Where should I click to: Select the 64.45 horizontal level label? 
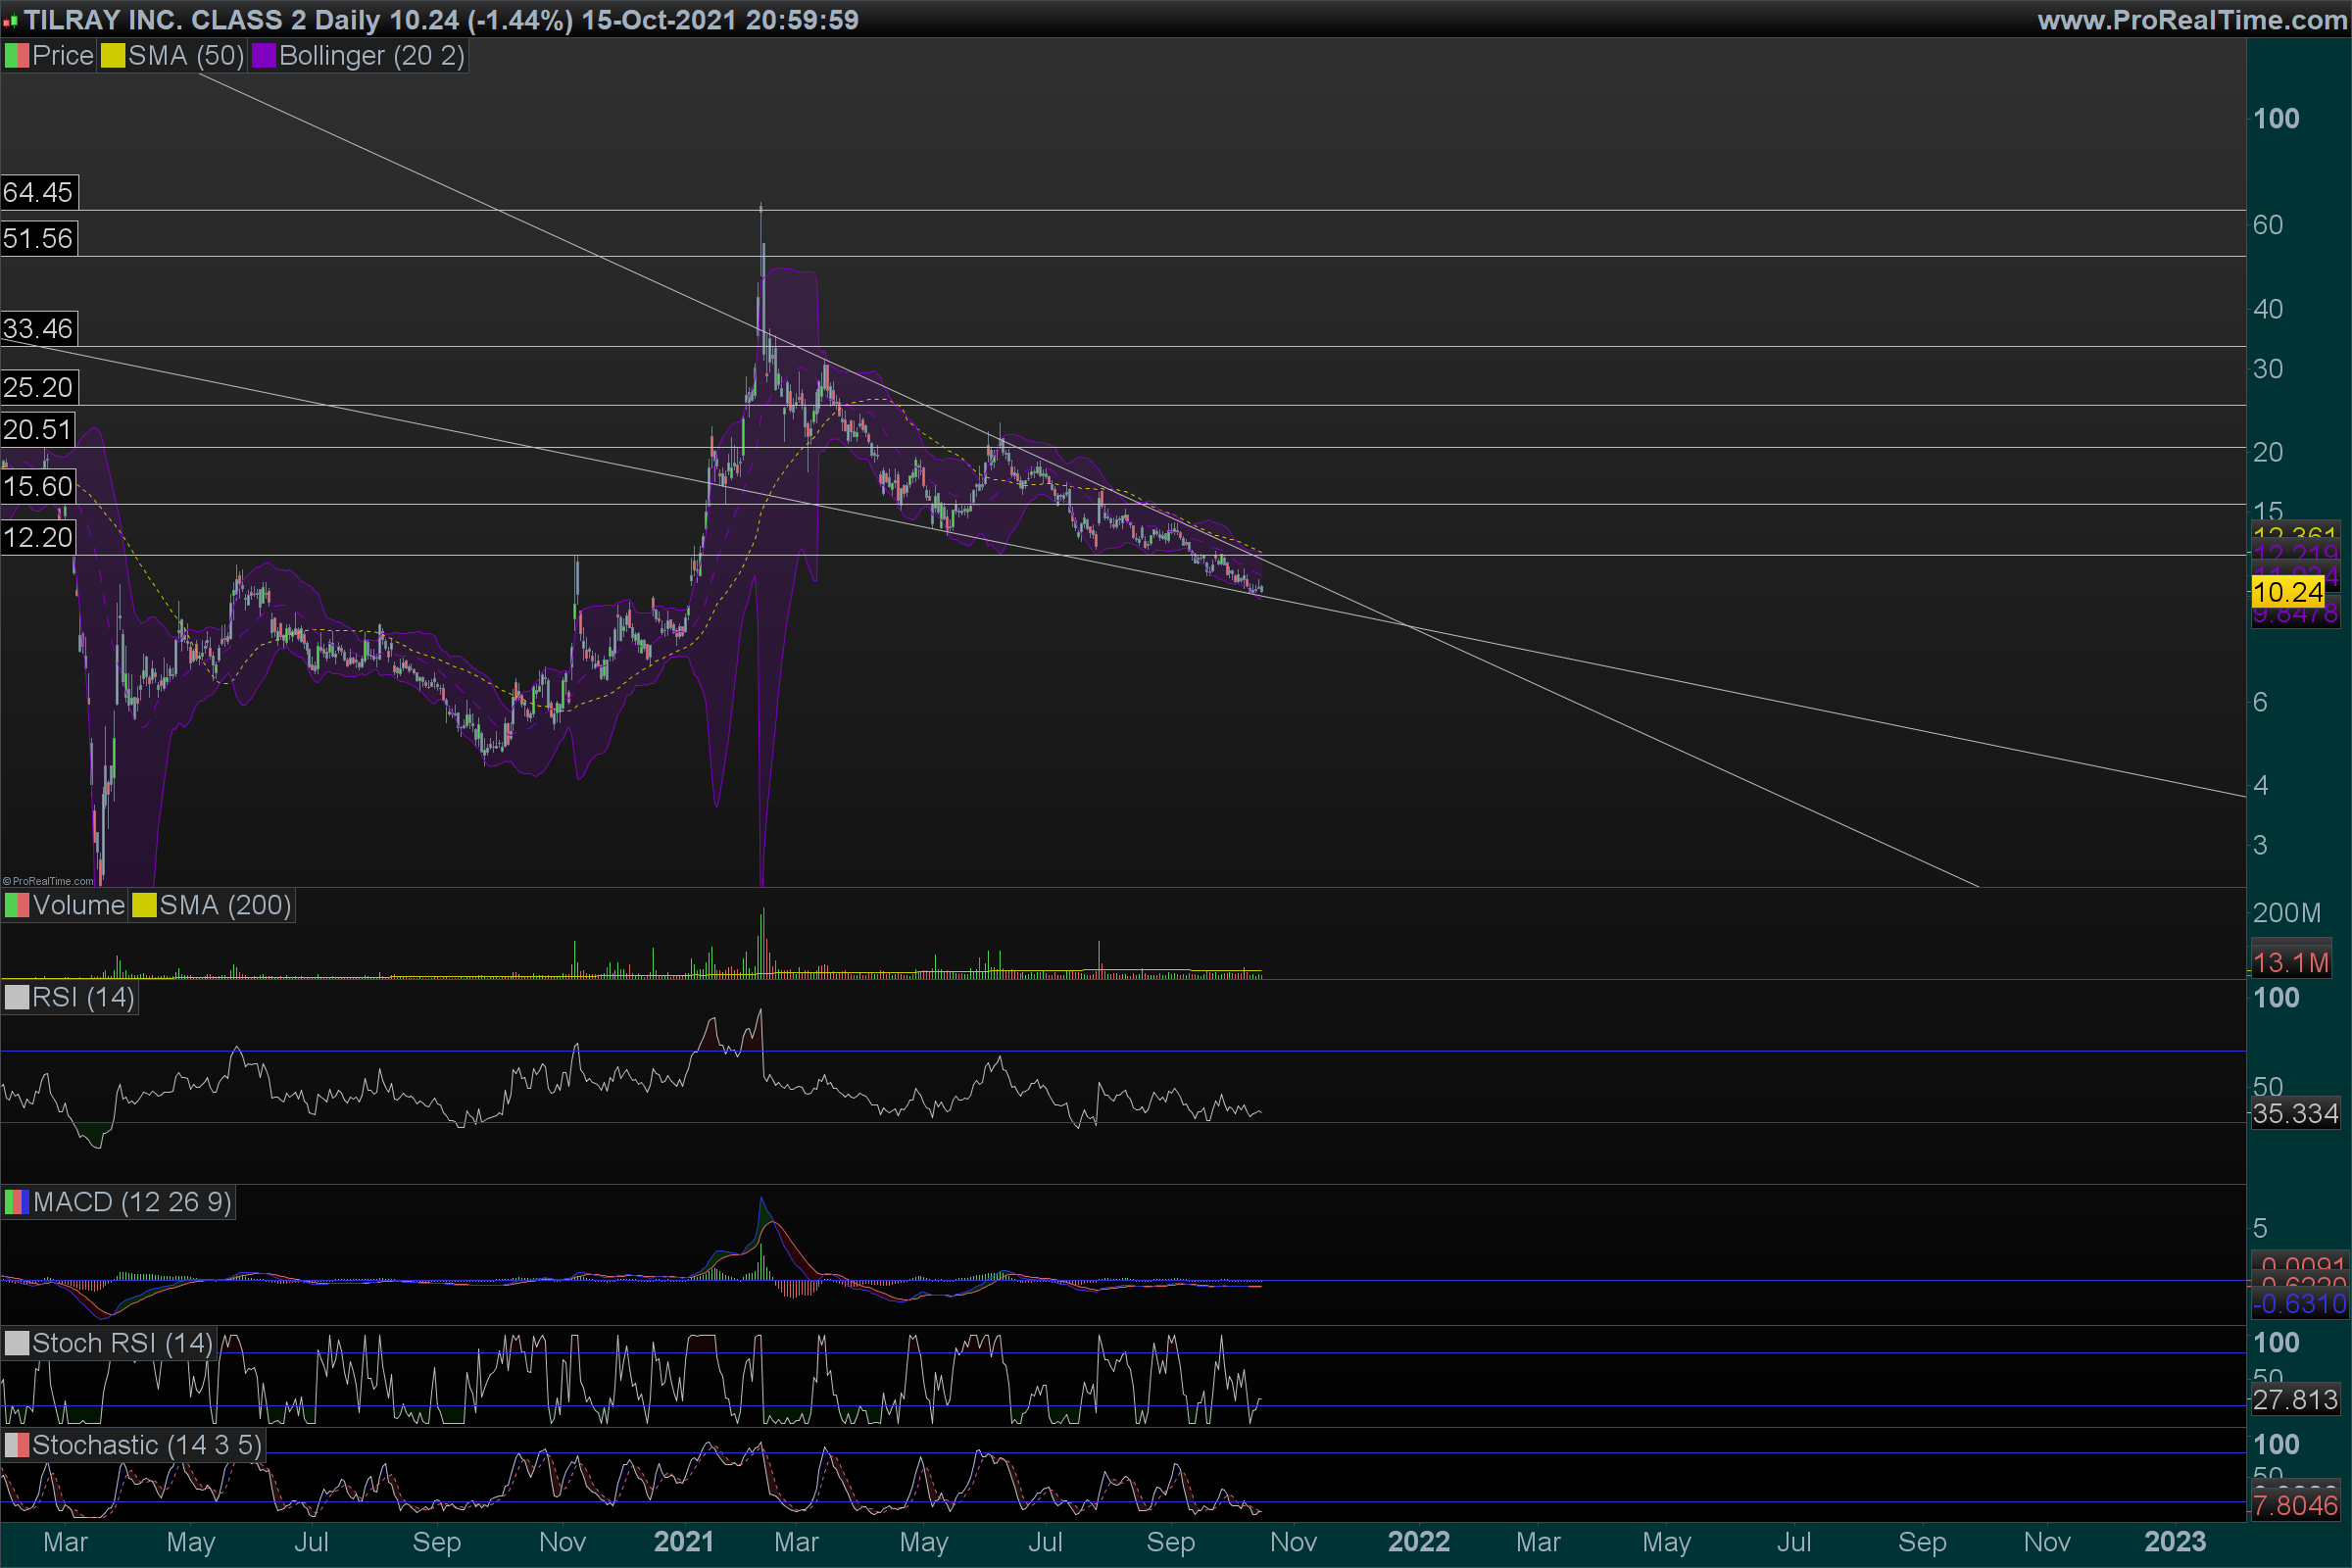click(38, 192)
